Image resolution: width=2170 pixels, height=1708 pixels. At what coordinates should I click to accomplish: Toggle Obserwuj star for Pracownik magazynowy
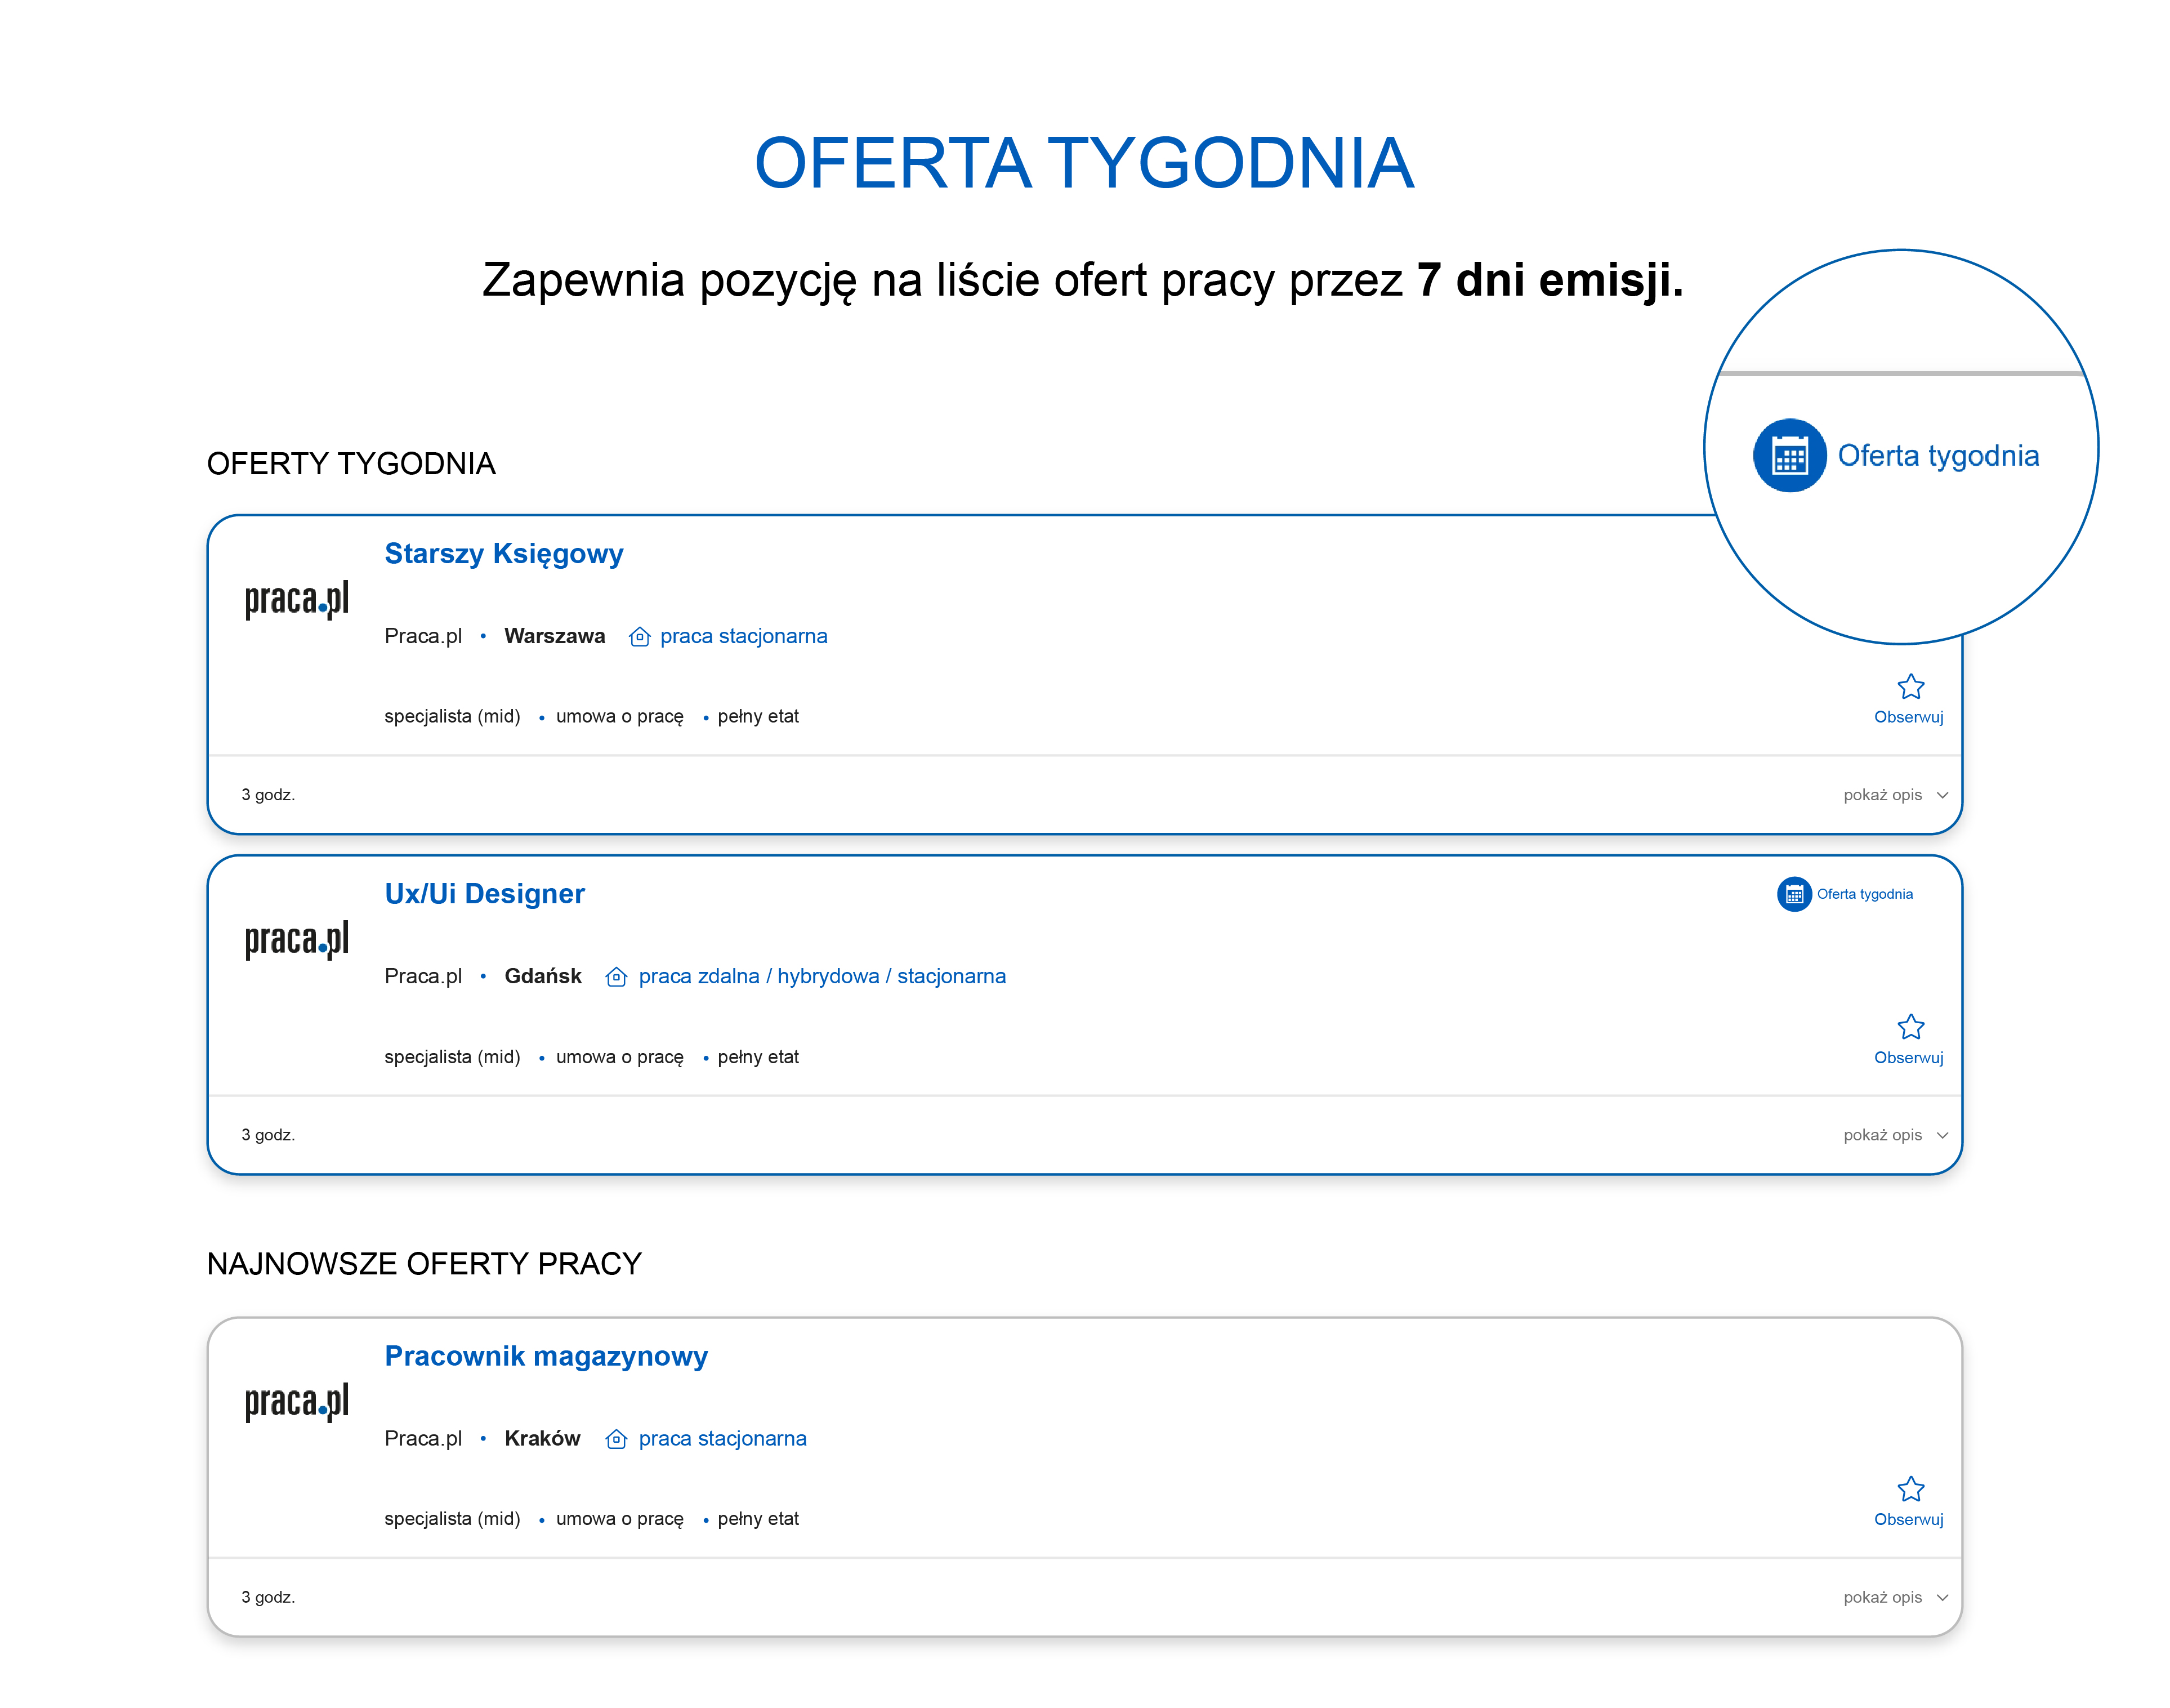pos(1910,1489)
